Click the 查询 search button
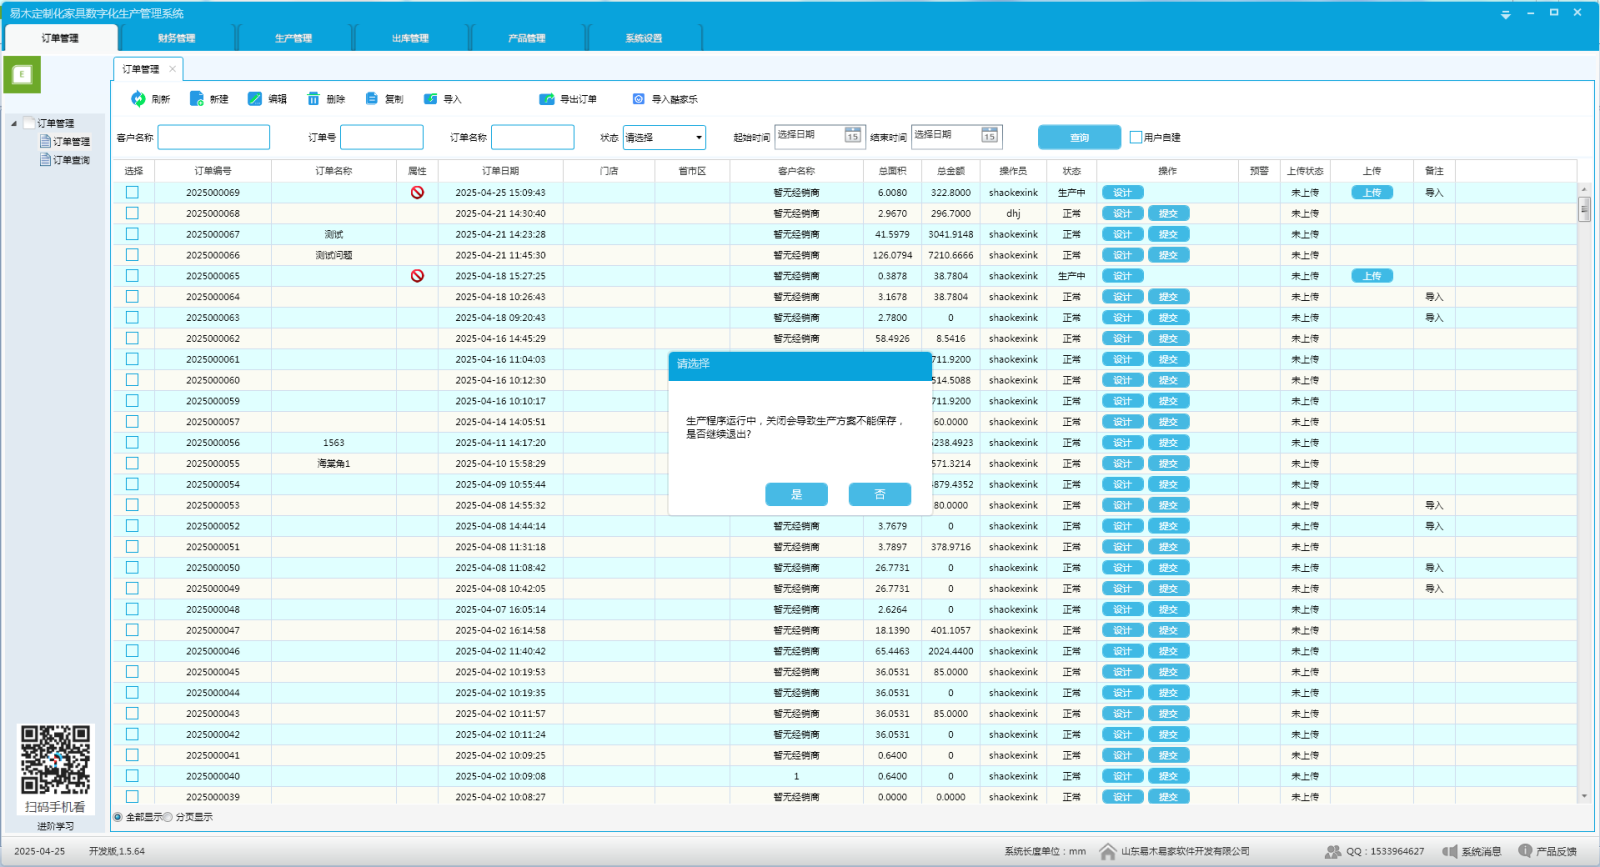The height and width of the screenshot is (867, 1600). coord(1079,137)
